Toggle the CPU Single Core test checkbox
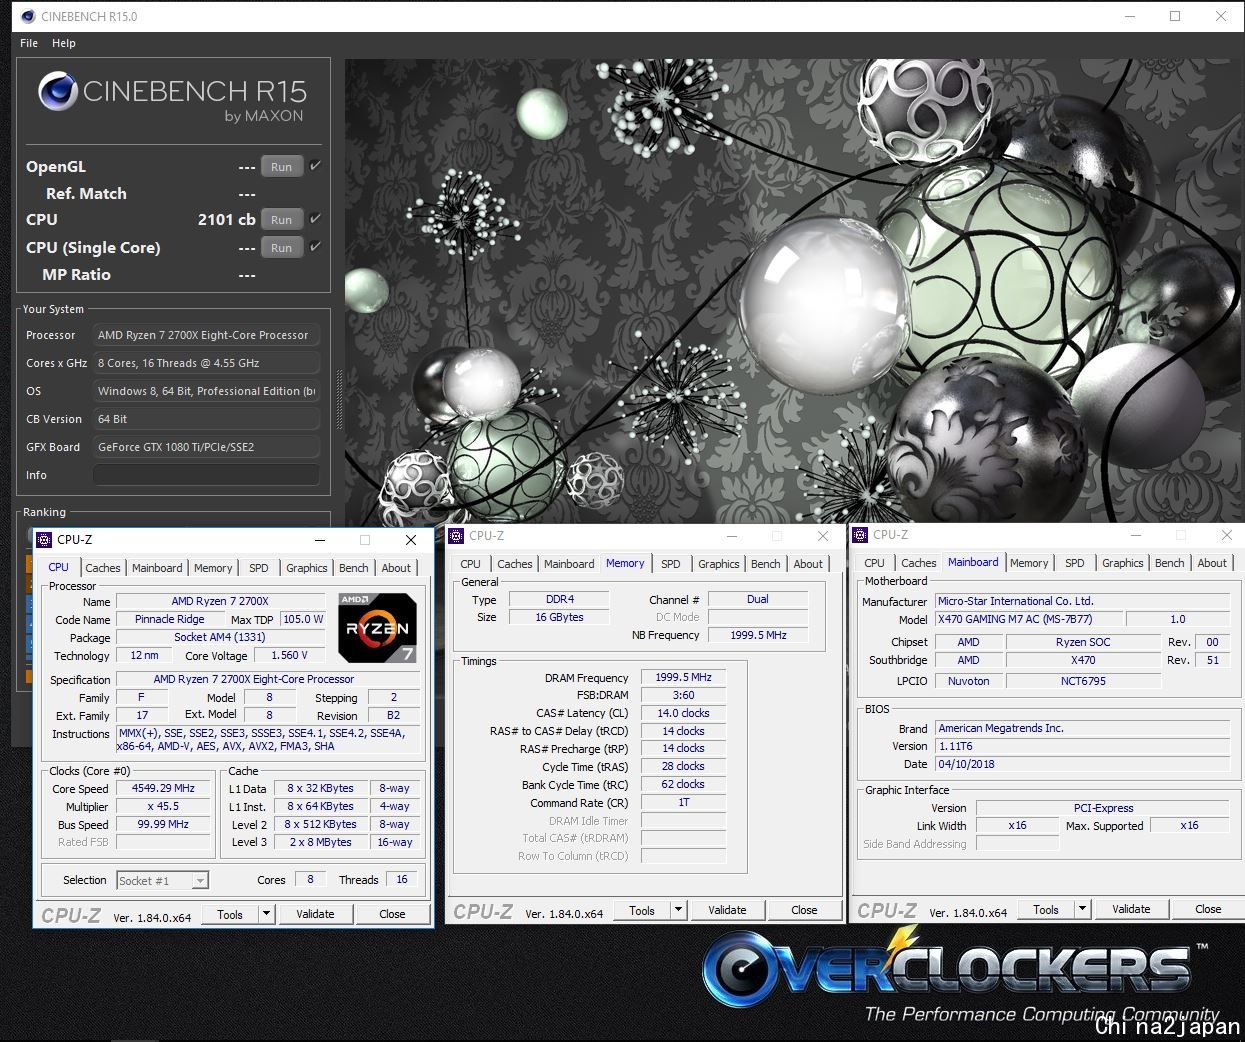Viewport: 1245px width, 1042px height. coord(315,246)
